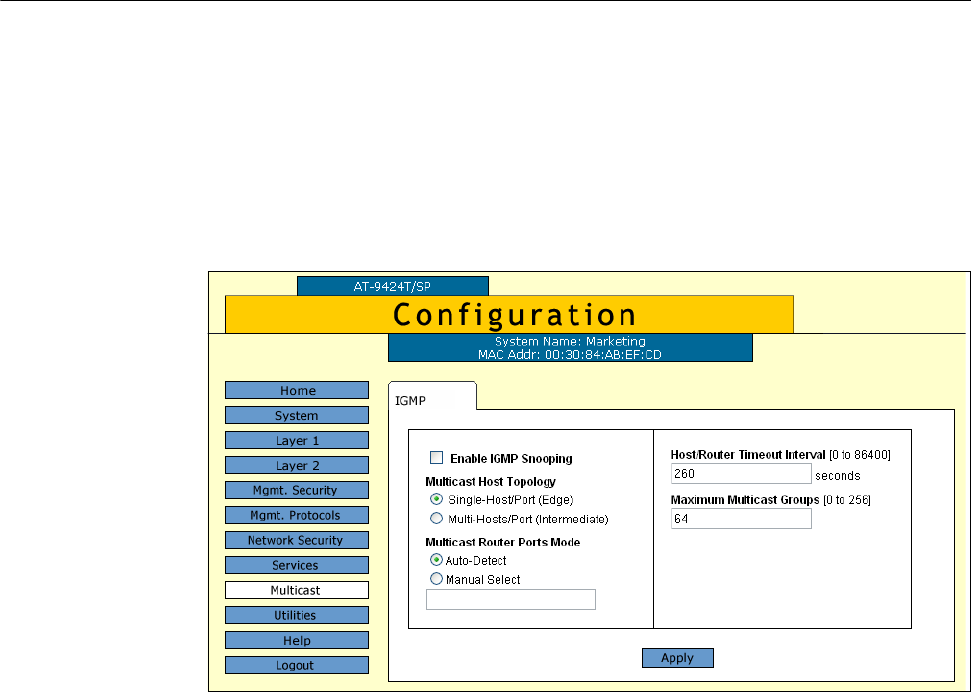
Task: Open the Home menu button
Action: pyautogui.click(x=296, y=391)
